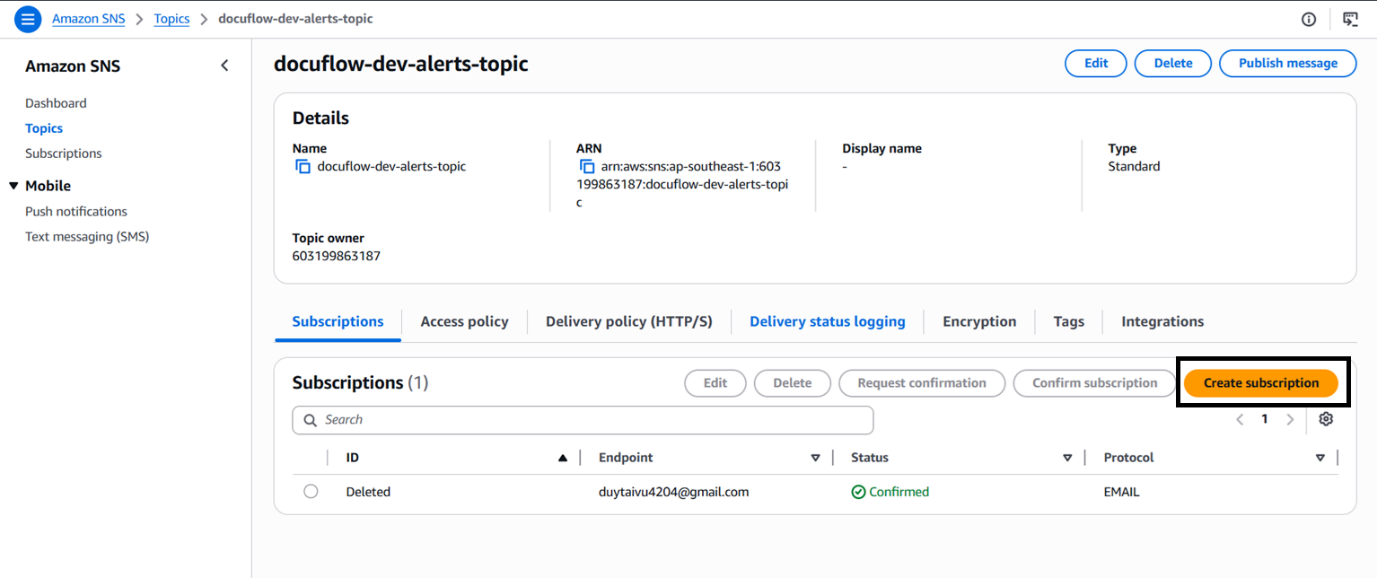Screen dimensions: 1377x578
Task: Open Text messaging (SMS) in sidebar
Action: 87,237
